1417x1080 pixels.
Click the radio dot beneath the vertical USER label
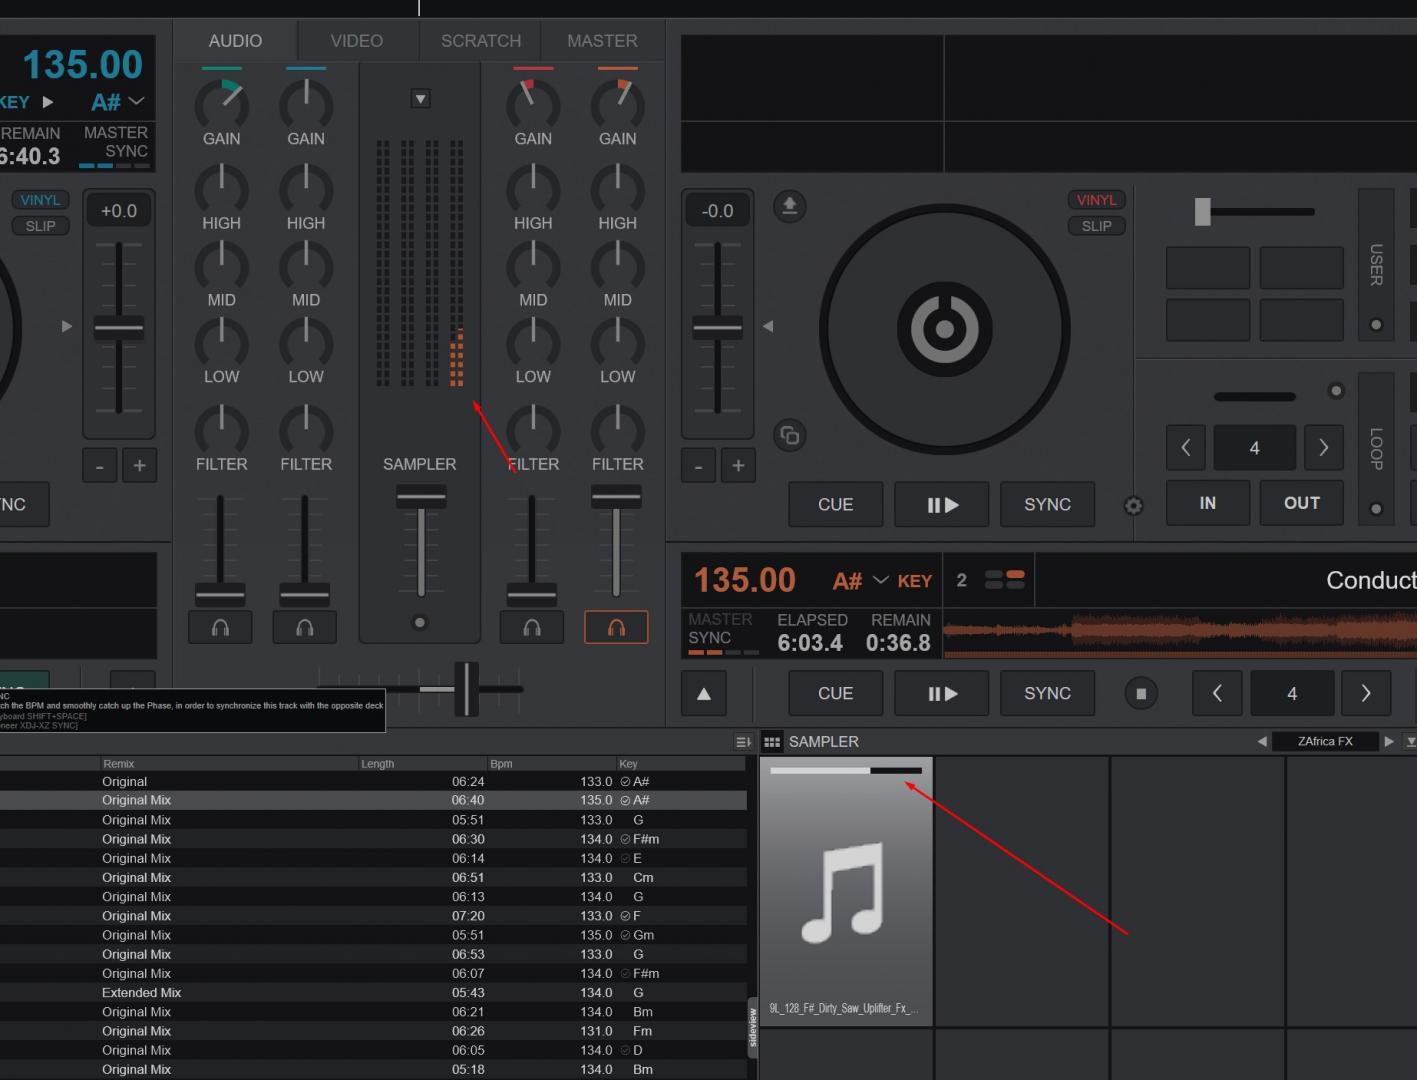[1376, 325]
